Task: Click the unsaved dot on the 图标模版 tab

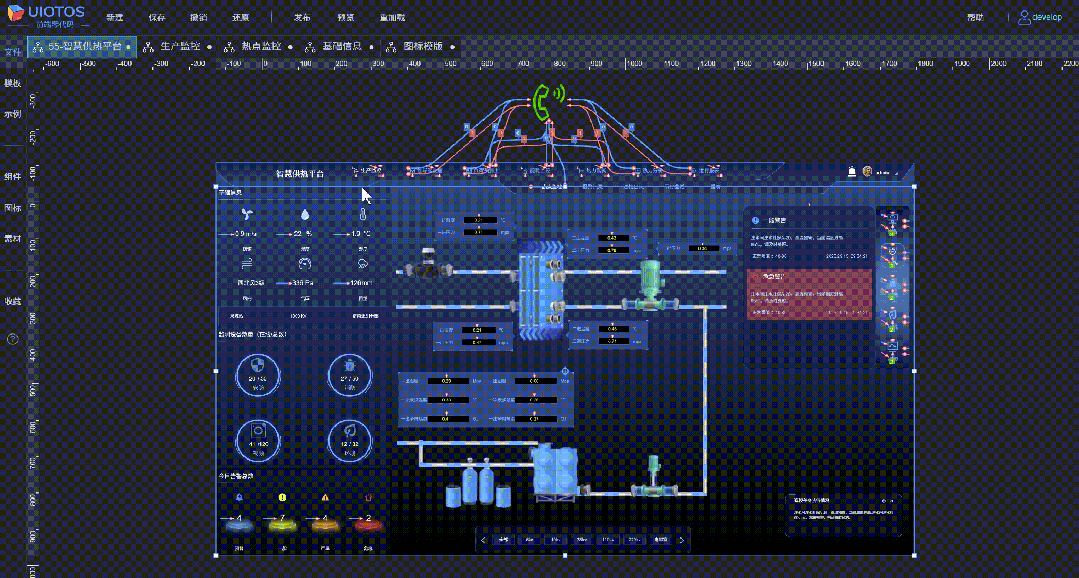Action: pos(453,47)
